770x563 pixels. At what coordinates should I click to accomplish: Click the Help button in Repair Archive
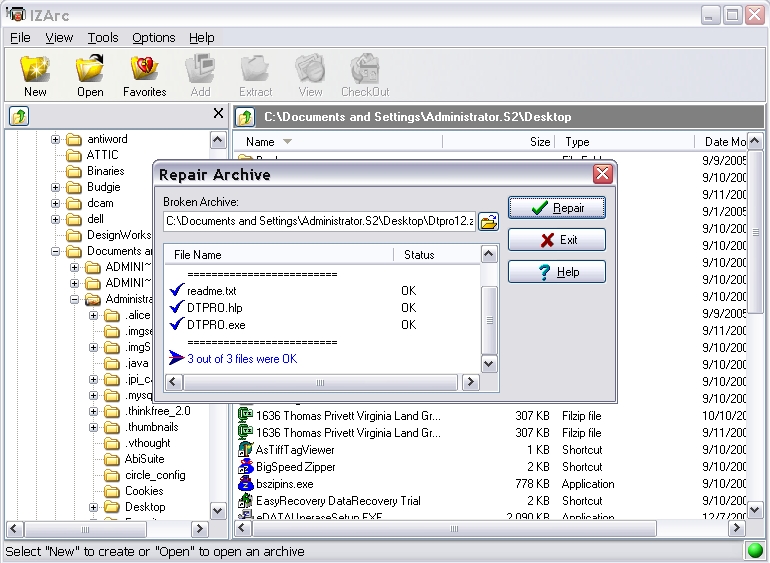pos(557,272)
